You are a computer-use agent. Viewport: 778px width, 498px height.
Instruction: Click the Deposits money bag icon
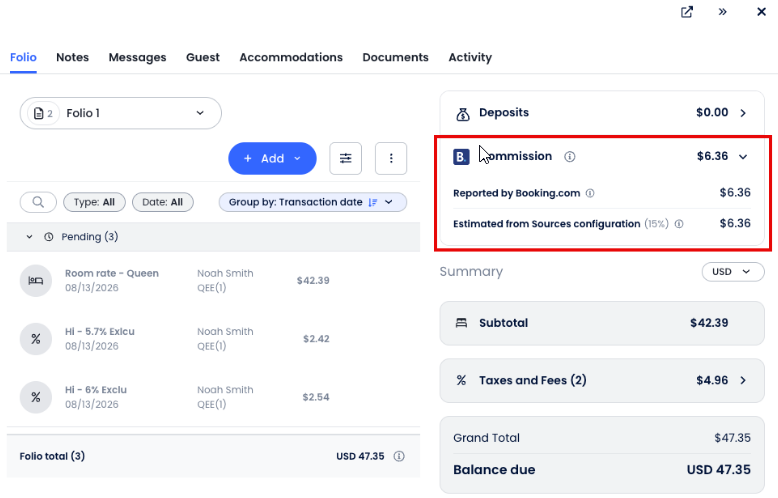pyautogui.click(x=462, y=114)
